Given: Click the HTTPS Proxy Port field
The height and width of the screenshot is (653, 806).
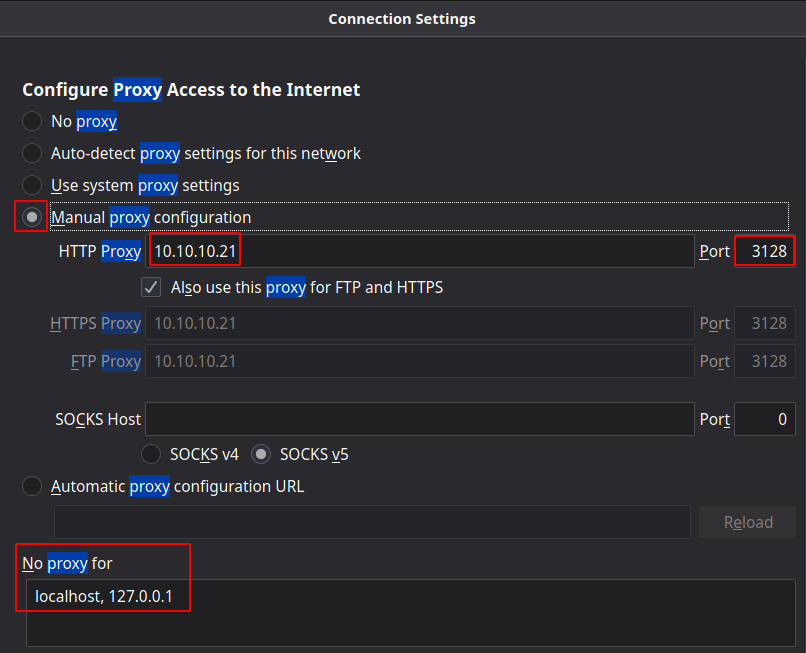Looking at the screenshot, I should [765, 324].
